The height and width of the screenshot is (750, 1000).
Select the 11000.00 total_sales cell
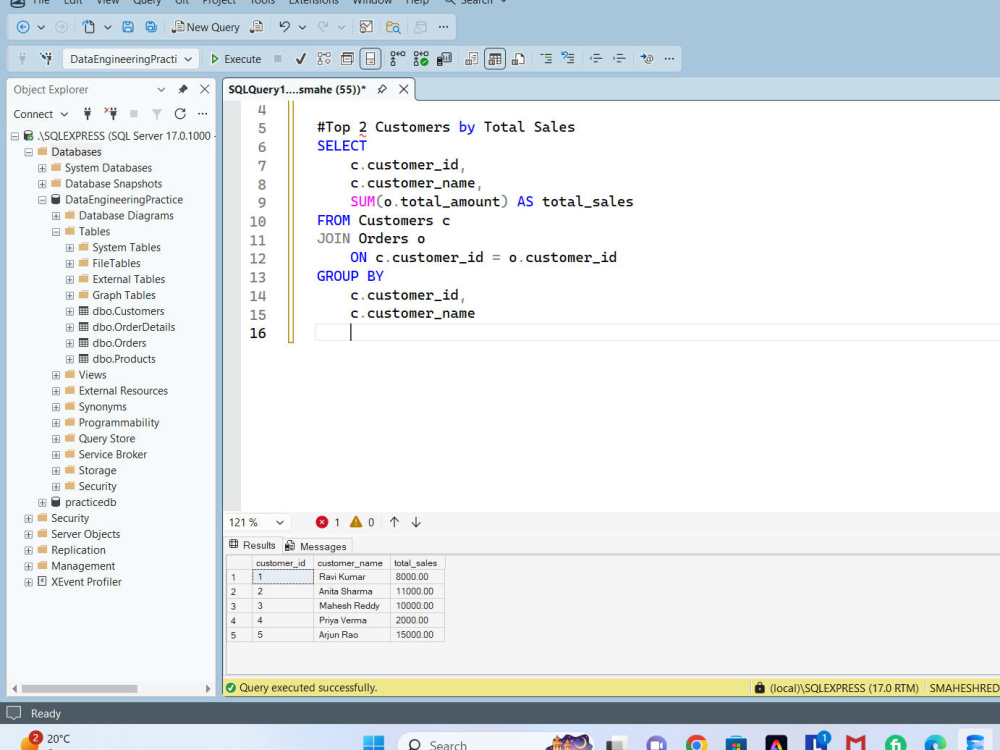(417, 591)
